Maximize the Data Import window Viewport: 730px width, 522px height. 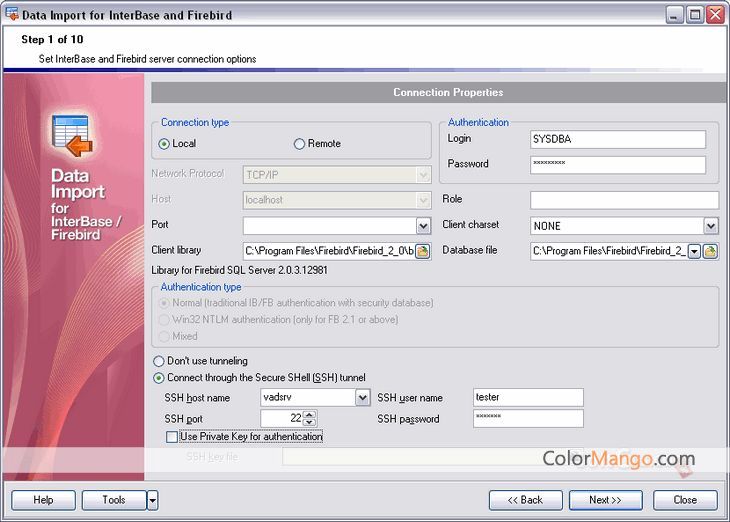[695, 15]
